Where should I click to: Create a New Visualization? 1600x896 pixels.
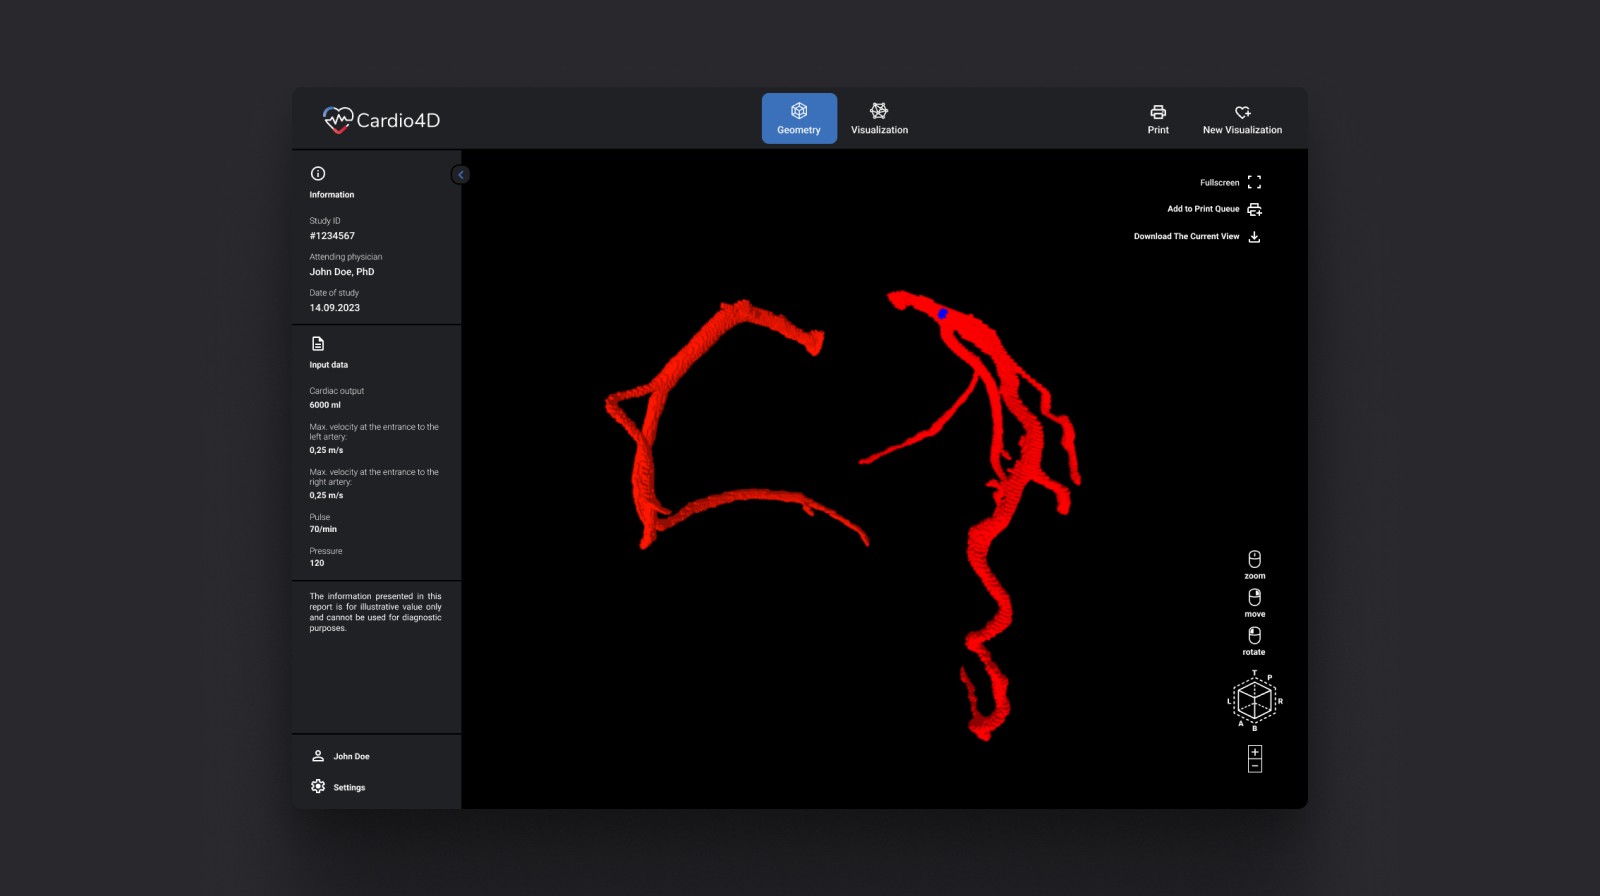1242,119
